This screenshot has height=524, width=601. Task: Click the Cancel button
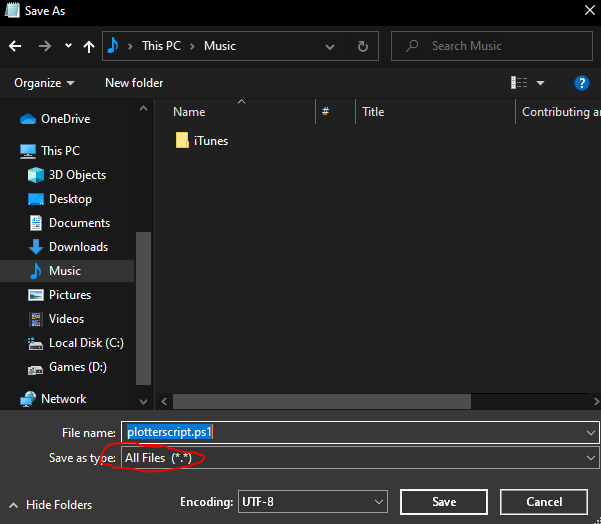click(544, 502)
